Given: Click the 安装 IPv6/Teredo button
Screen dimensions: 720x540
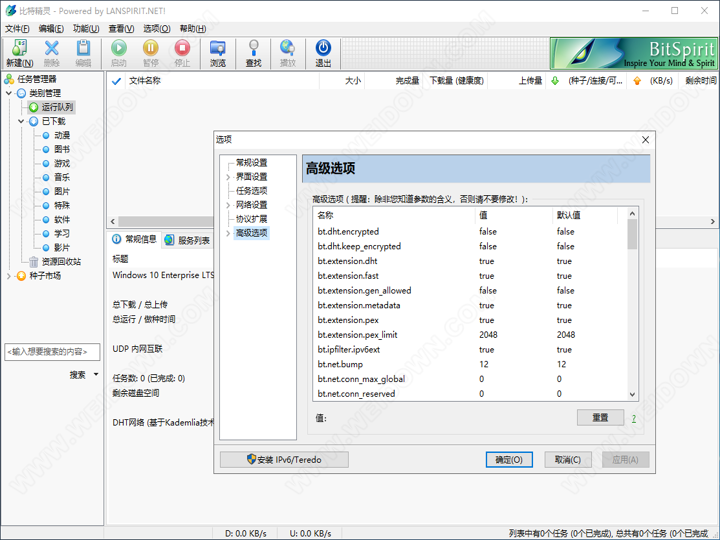Looking at the screenshot, I should [284, 460].
